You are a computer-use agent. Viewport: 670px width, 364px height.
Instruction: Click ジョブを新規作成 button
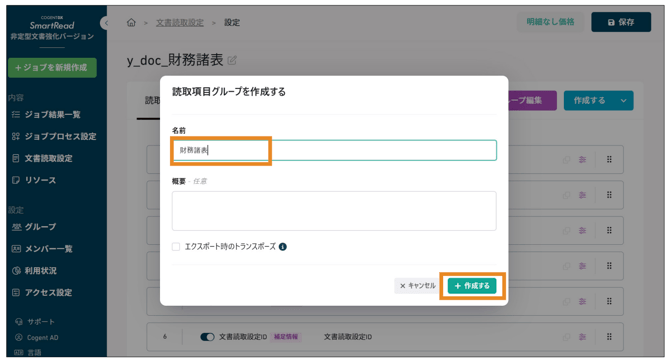tap(52, 68)
